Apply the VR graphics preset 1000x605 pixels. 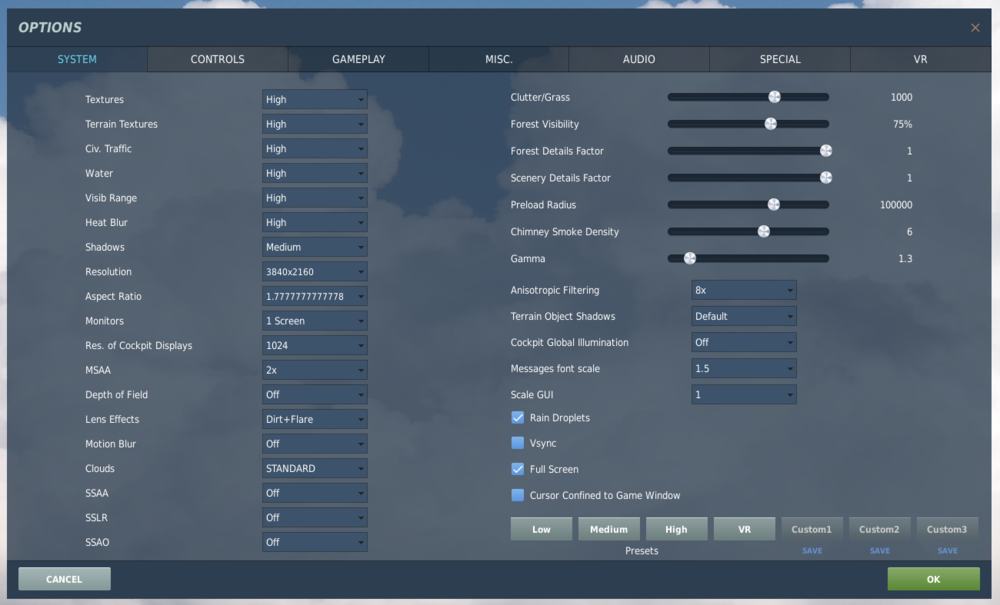[744, 529]
